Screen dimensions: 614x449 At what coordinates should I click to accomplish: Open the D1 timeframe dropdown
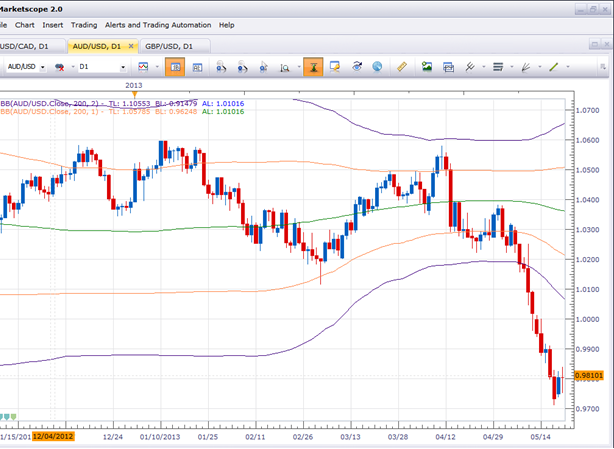click(123, 67)
